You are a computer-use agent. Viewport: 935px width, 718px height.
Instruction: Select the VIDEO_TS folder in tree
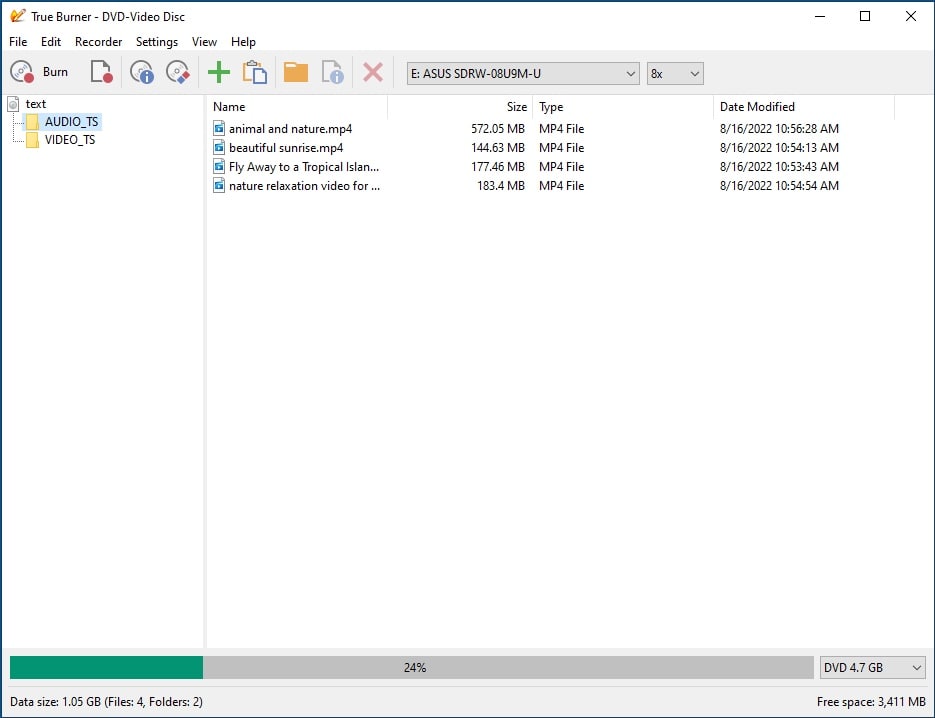[69, 140]
